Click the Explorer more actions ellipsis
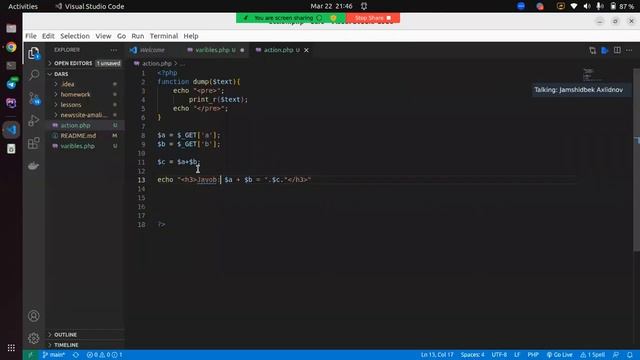This screenshot has height=360, width=640. tap(113, 50)
